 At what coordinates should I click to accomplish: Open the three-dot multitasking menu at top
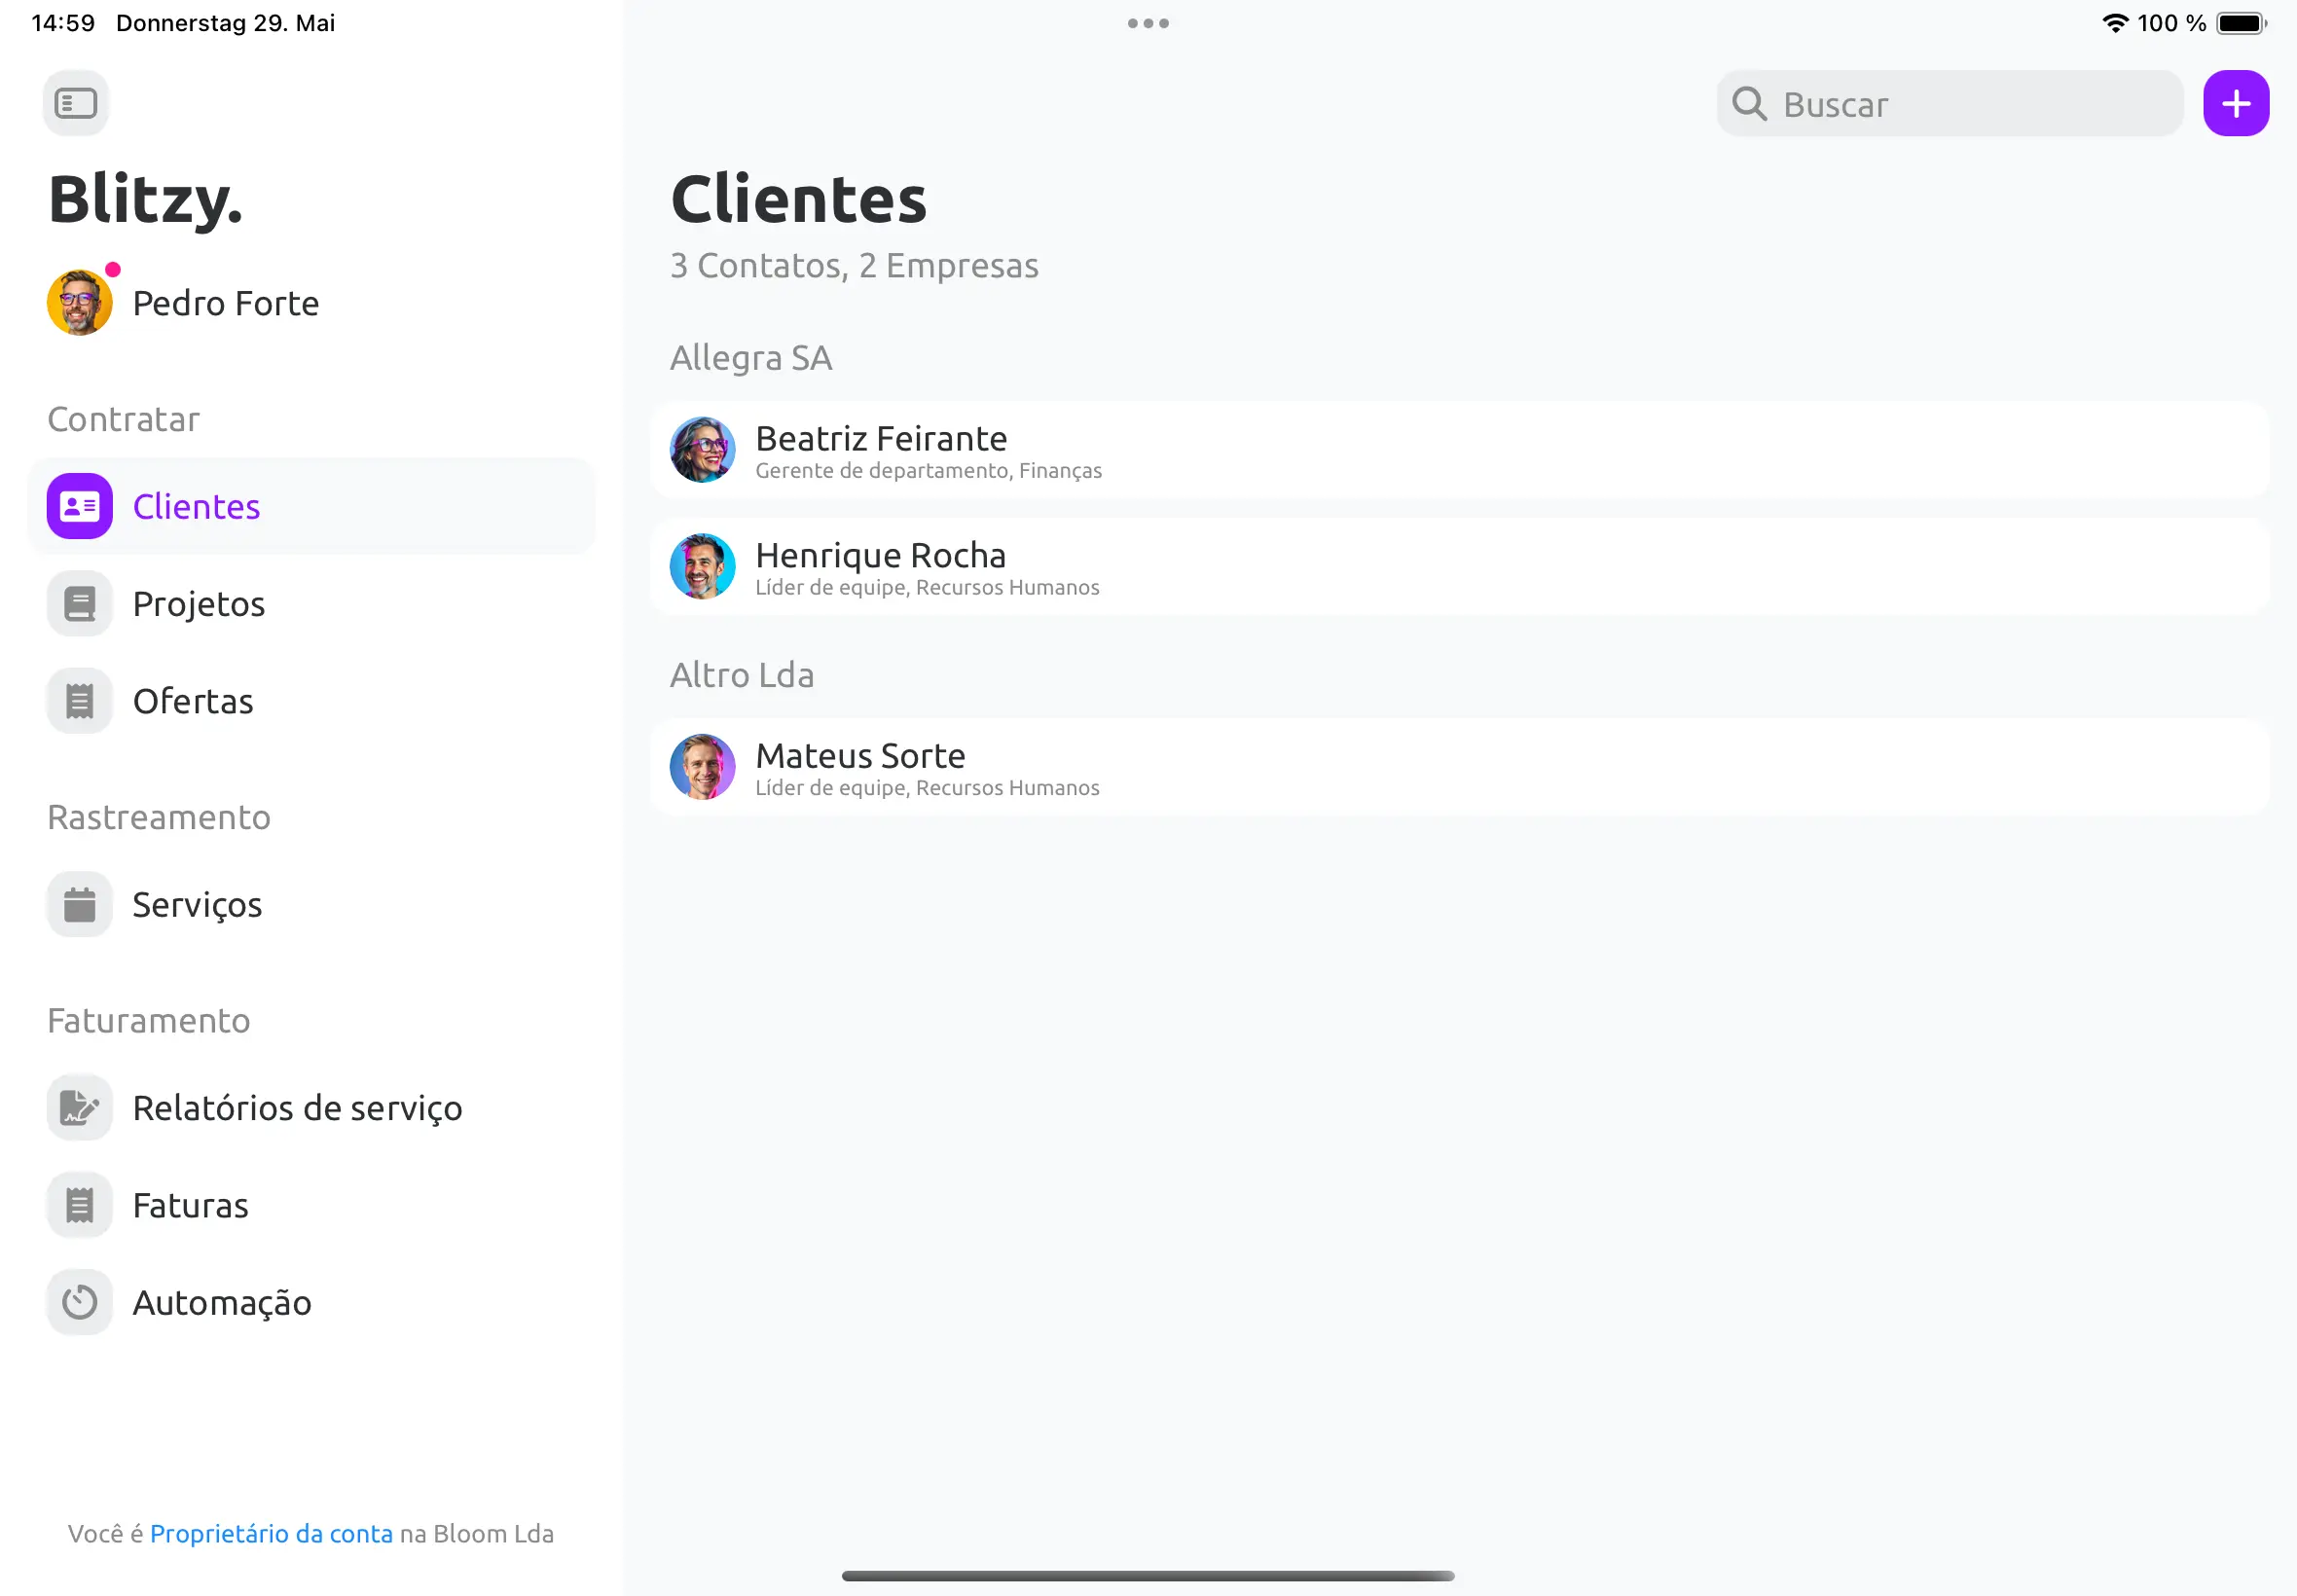1148,23
